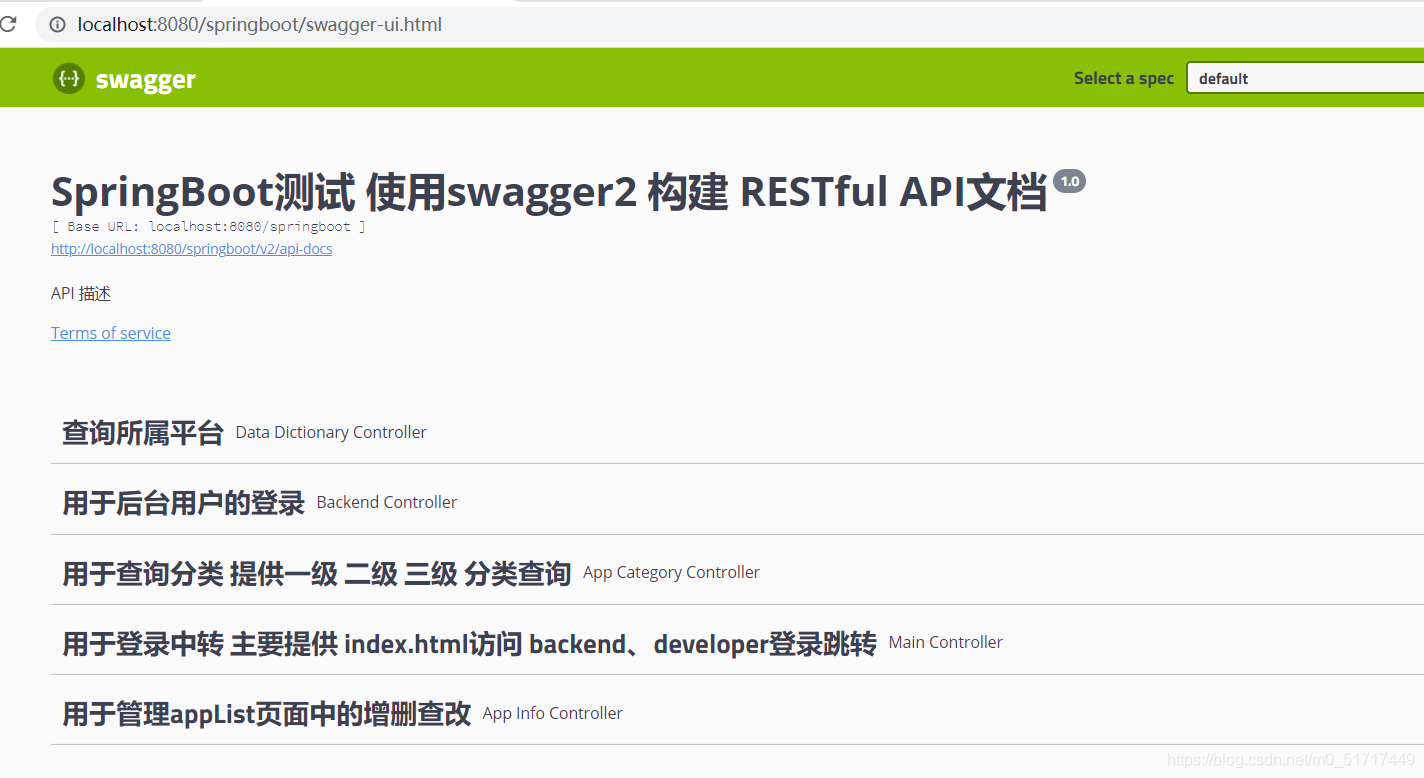Click the site info icon in address bar
Viewport: 1424px width, 778px height.
pos(57,24)
